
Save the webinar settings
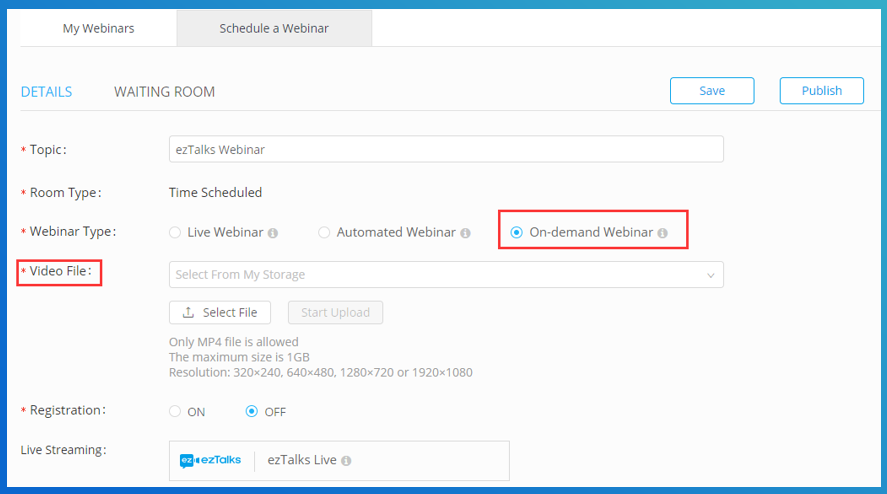pyautogui.click(x=712, y=91)
